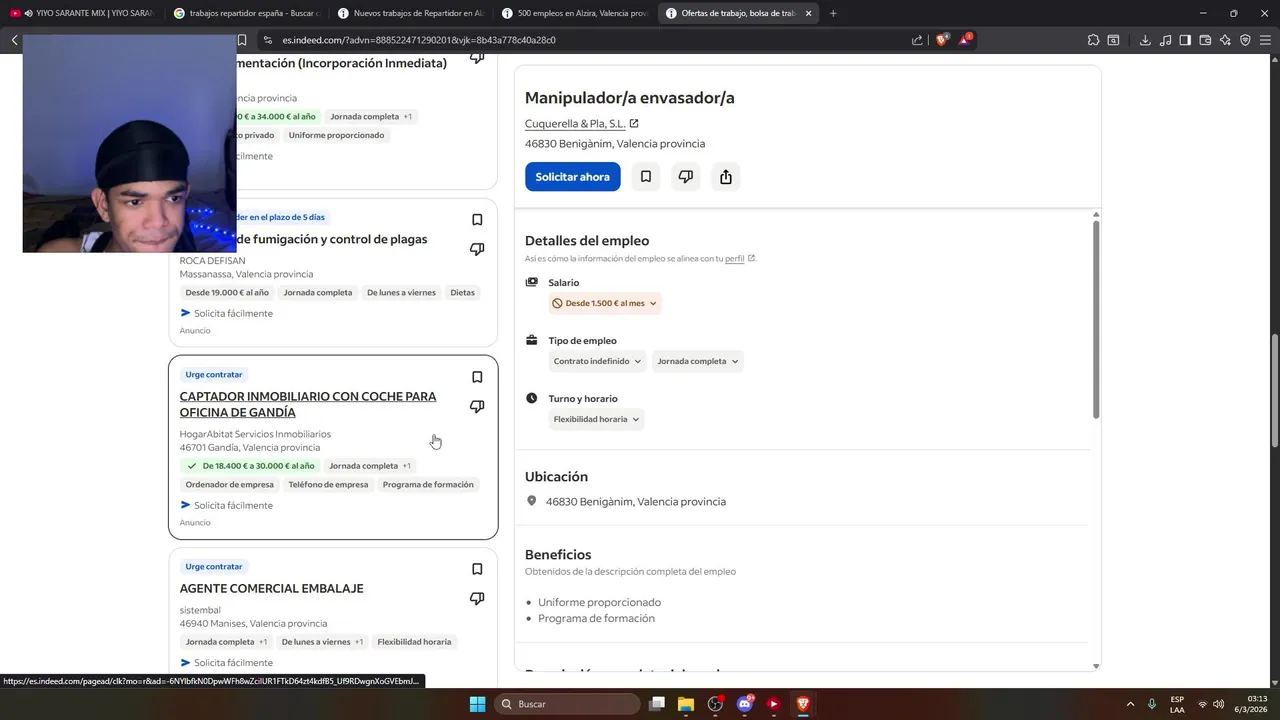Open external link icon next to Cuquerella & Pla
Screen dimensions: 1280x720
[x=634, y=124]
